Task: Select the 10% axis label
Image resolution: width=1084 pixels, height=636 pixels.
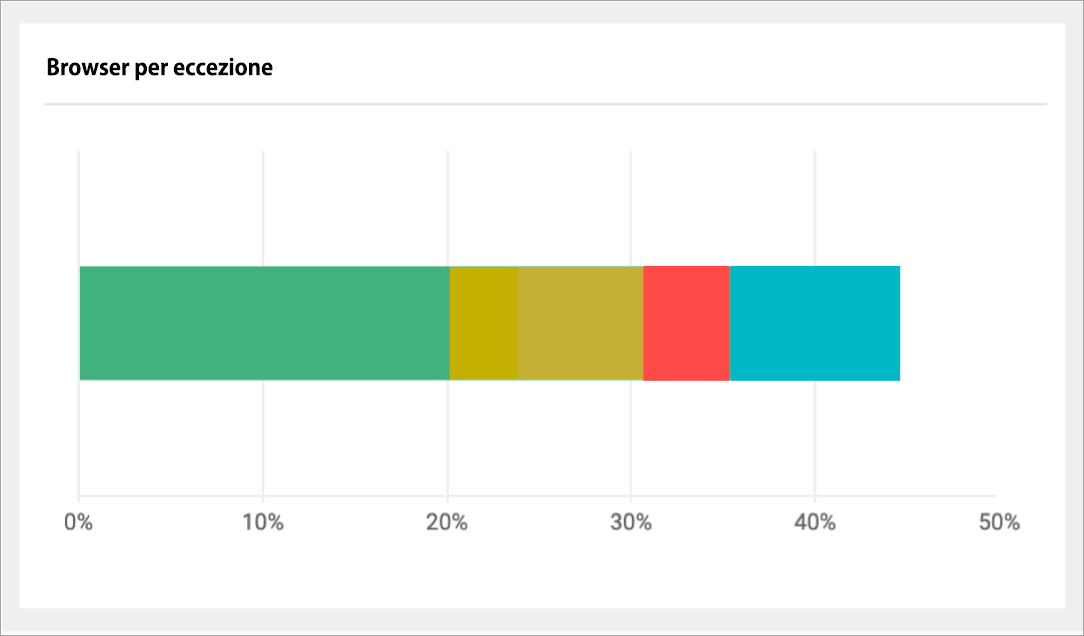Action: click(x=262, y=523)
